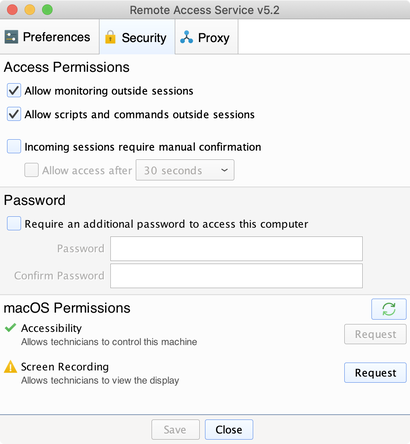Screen dimensions: 410x444
Task: Enable Incoming sessions require manual confirmation
Action: 14,146
